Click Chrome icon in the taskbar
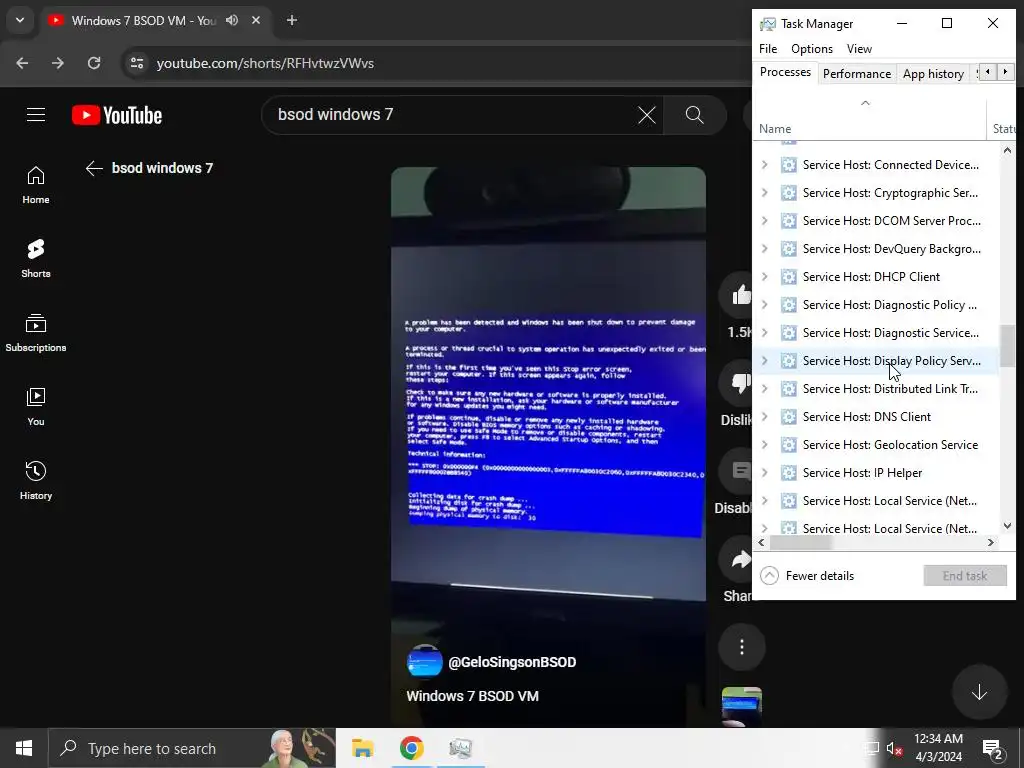 click(411, 748)
